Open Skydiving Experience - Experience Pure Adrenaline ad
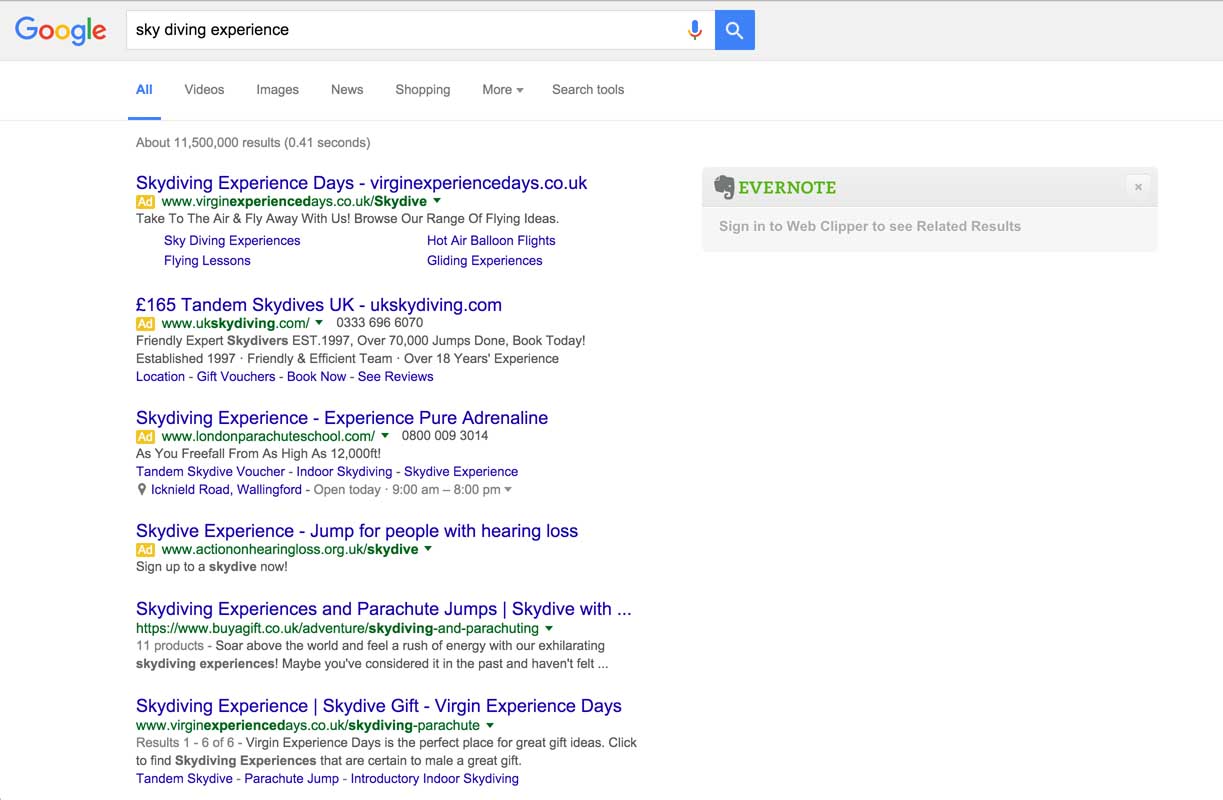This screenshot has width=1223, height=800. coord(342,418)
